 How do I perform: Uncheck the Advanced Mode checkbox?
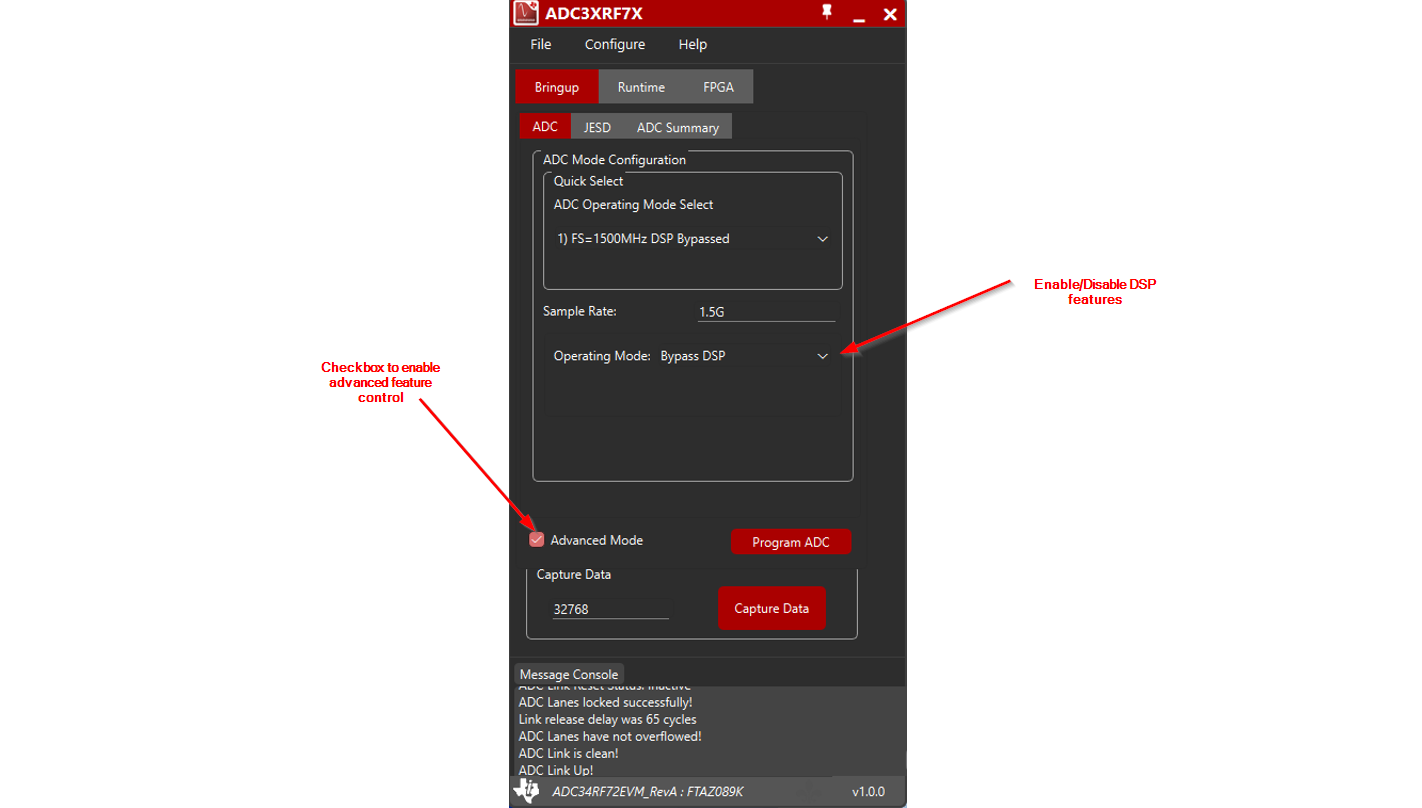click(537, 540)
